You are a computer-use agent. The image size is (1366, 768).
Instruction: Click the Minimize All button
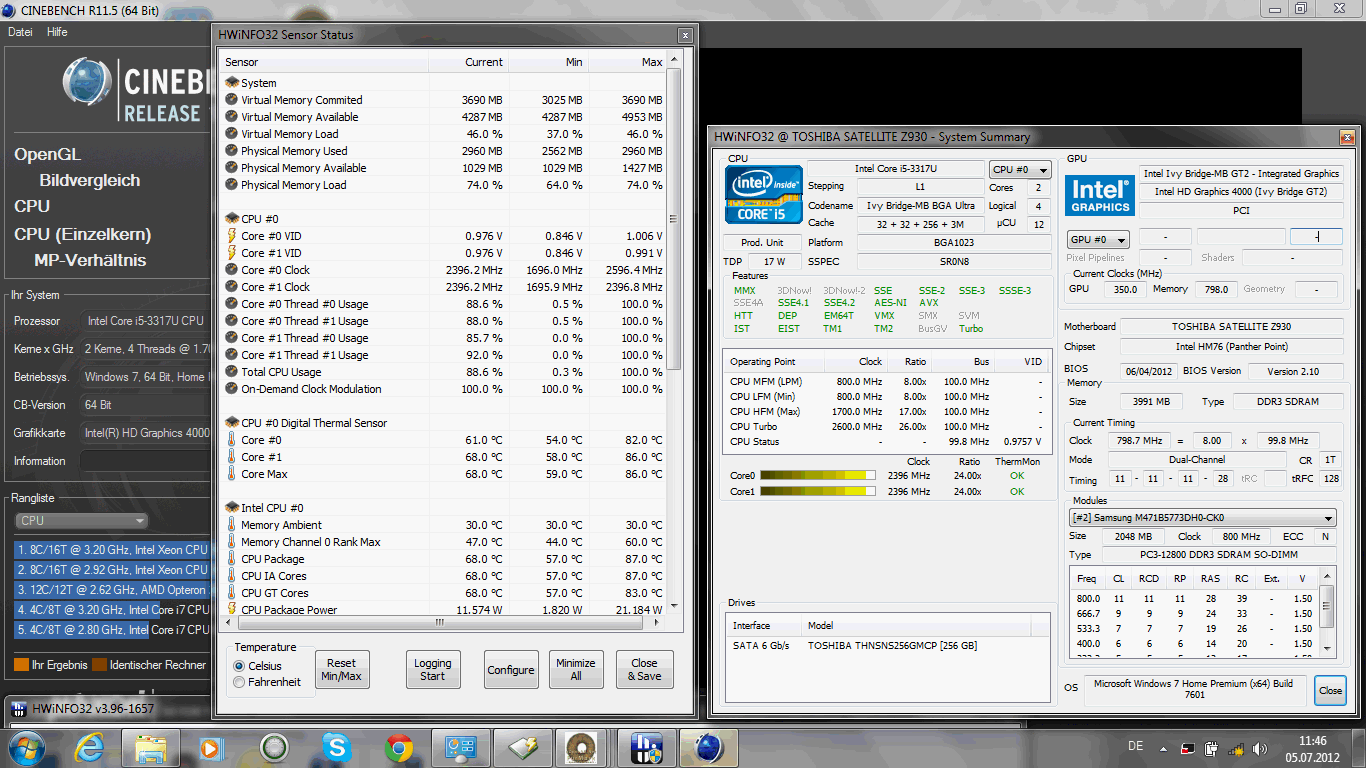tap(576, 669)
